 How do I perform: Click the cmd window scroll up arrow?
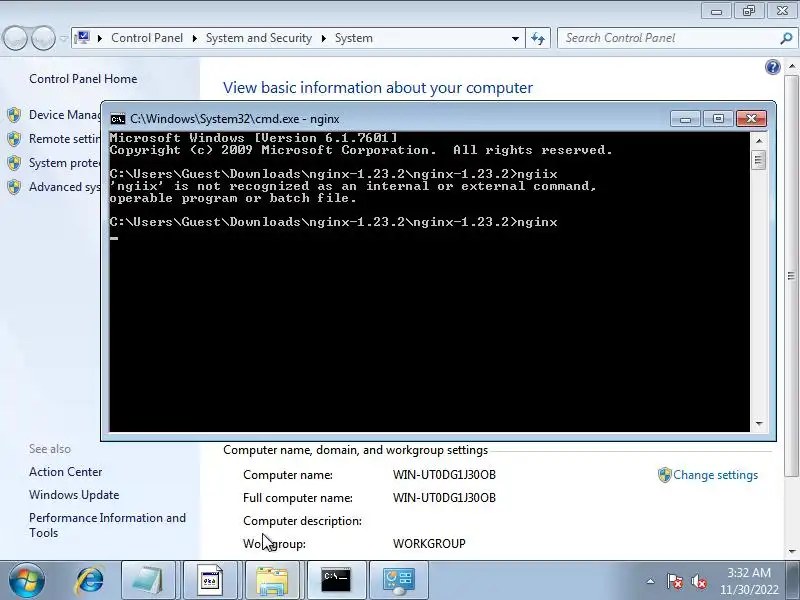coord(759,140)
